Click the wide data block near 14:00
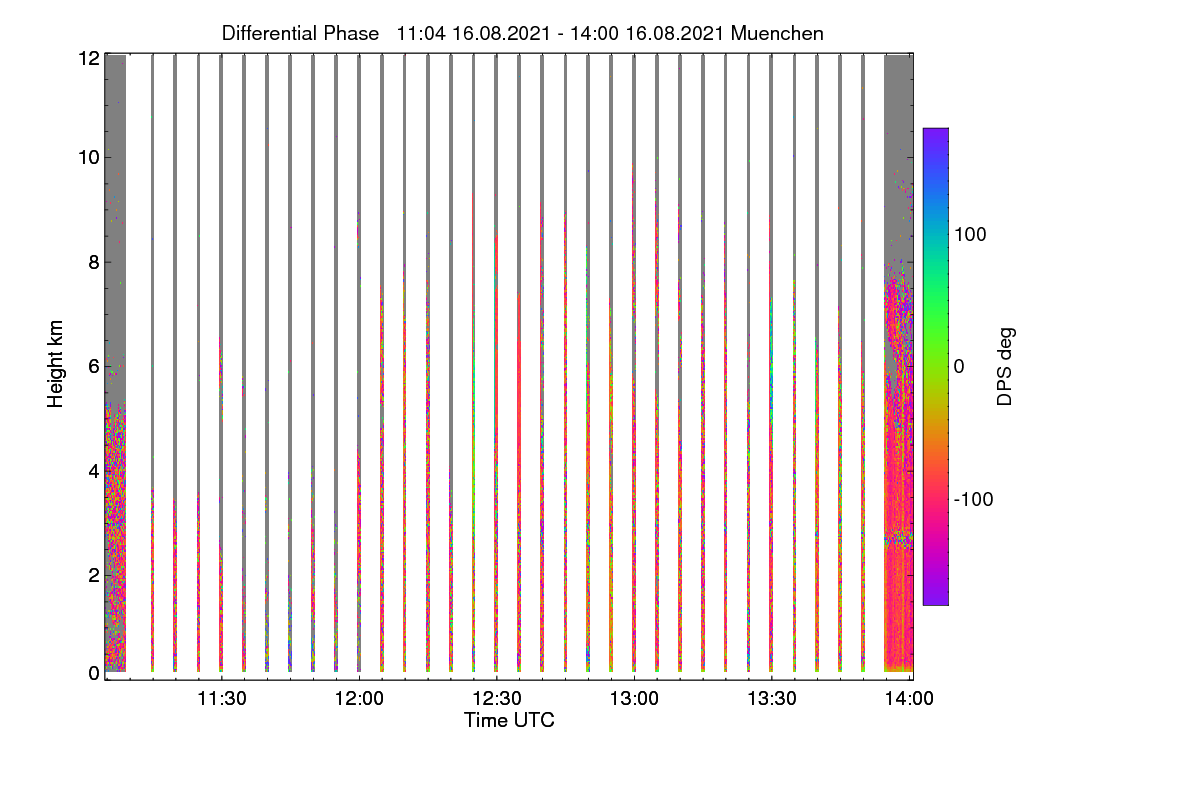The image size is (1200, 800). pos(899,363)
